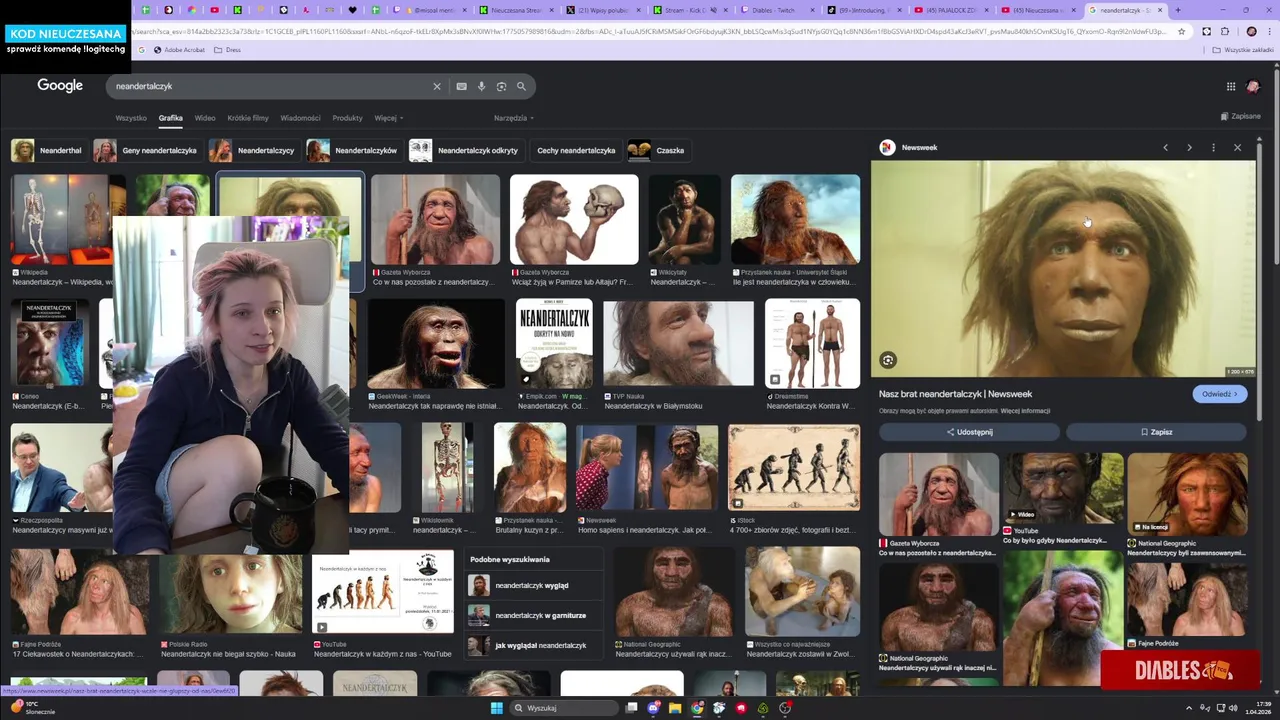
Task: Open a new browser tab
Action: [x=1178, y=10]
